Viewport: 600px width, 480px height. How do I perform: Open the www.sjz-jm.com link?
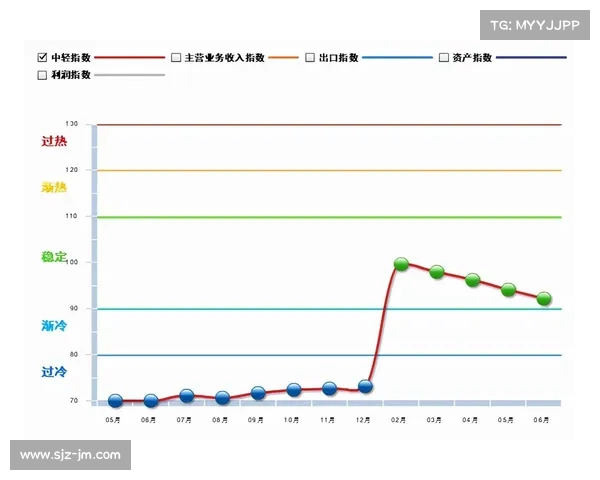pos(70,455)
